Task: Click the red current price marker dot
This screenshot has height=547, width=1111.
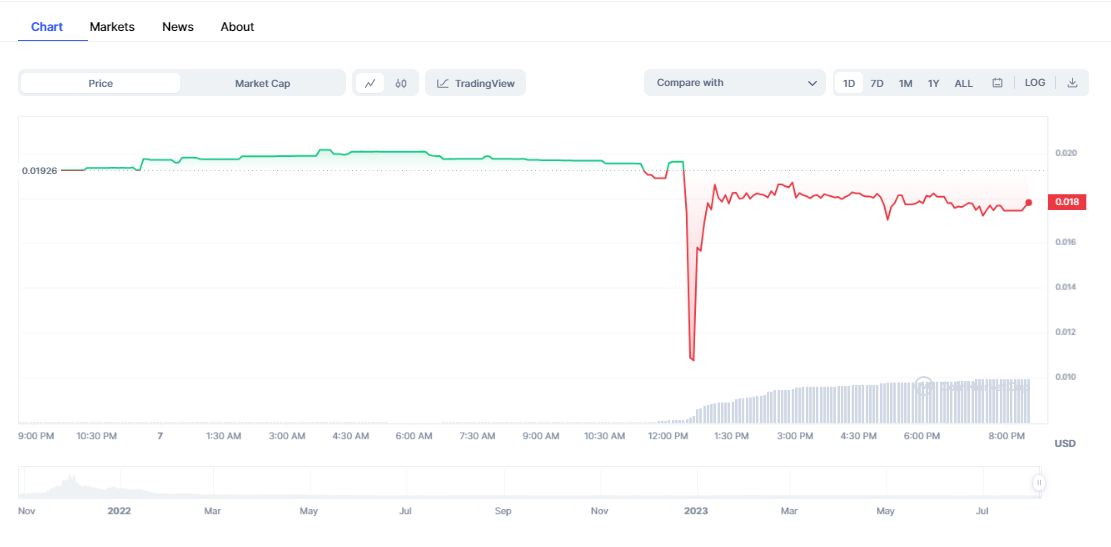Action: [1028, 202]
